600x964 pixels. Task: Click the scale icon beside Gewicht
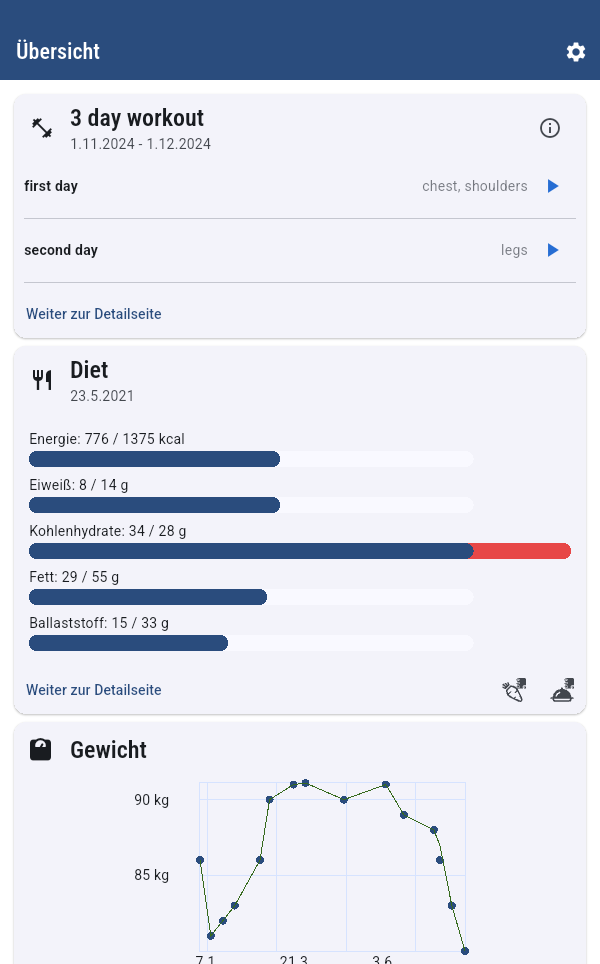pyautogui.click(x=41, y=750)
